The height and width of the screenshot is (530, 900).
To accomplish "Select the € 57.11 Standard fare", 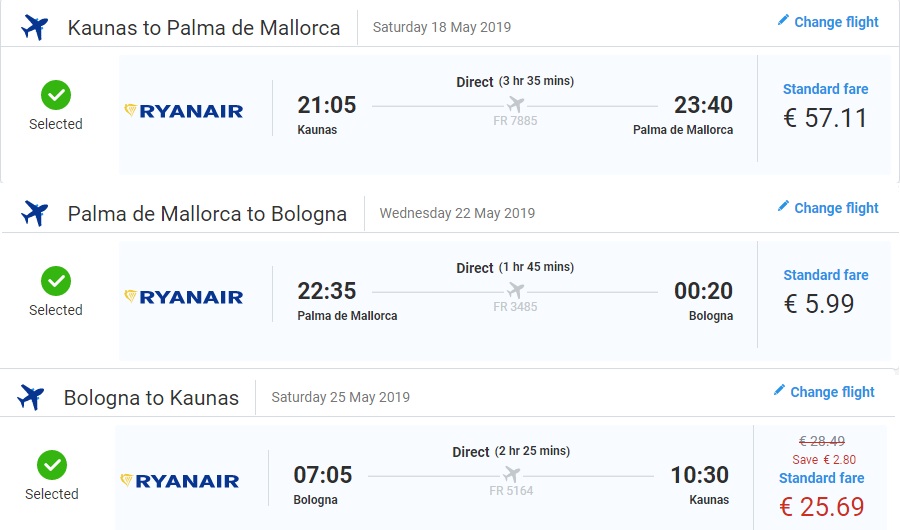I will [x=825, y=117].
